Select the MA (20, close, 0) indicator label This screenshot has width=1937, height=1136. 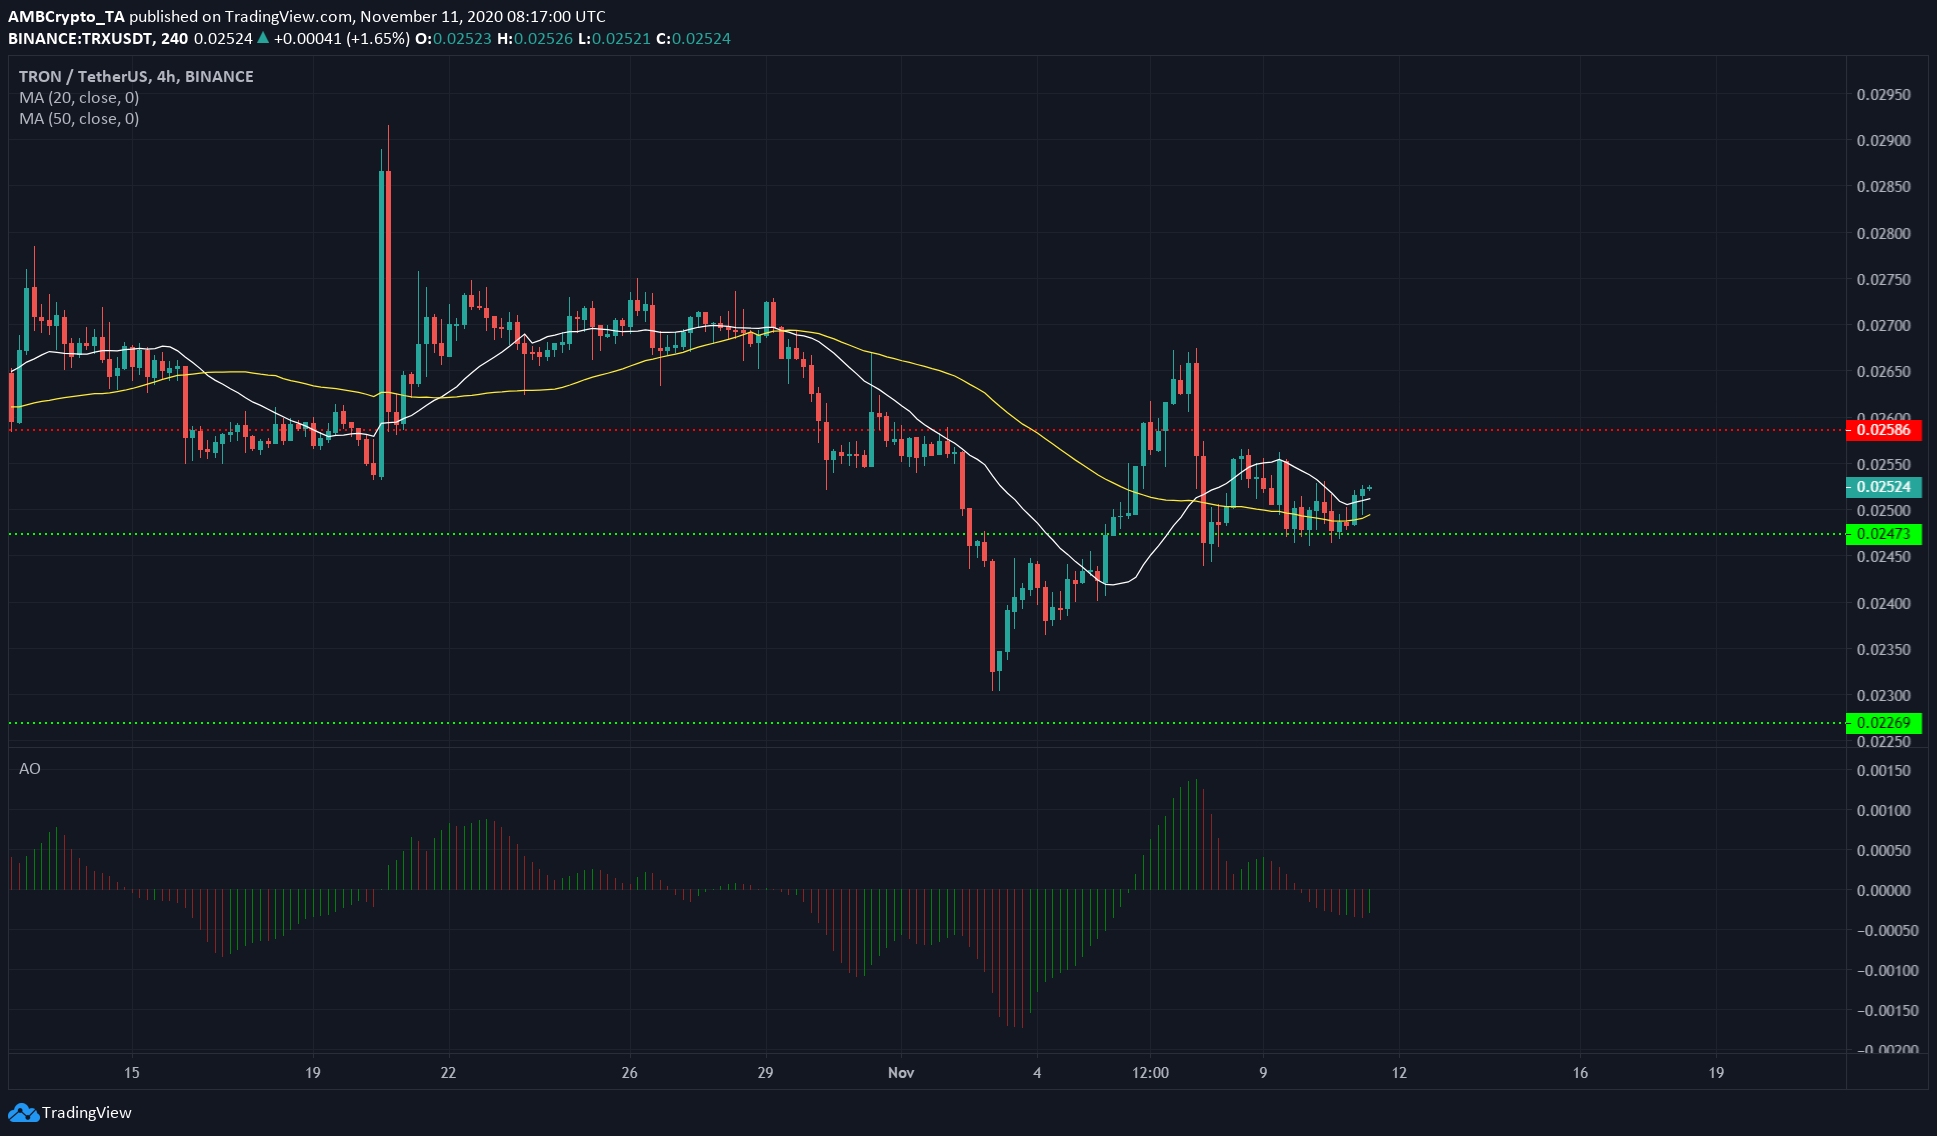tap(79, 97)
